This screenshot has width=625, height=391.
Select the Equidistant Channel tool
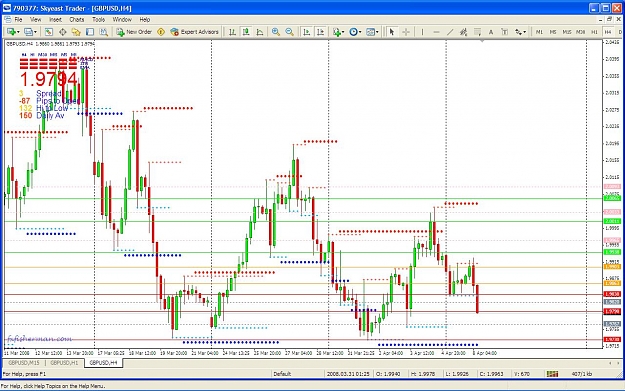coord(464,32)
